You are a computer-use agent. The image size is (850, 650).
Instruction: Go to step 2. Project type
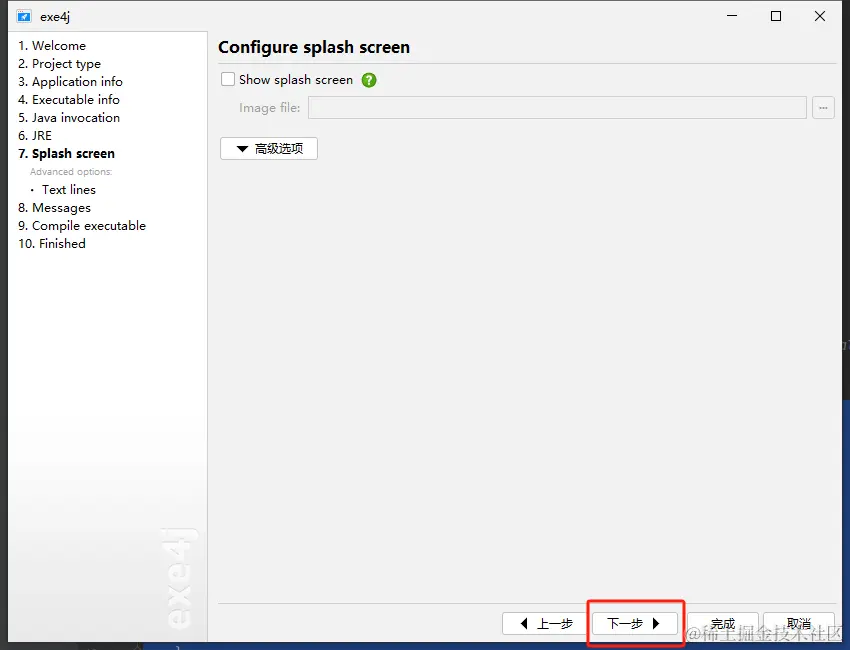(x=60, y=63)
